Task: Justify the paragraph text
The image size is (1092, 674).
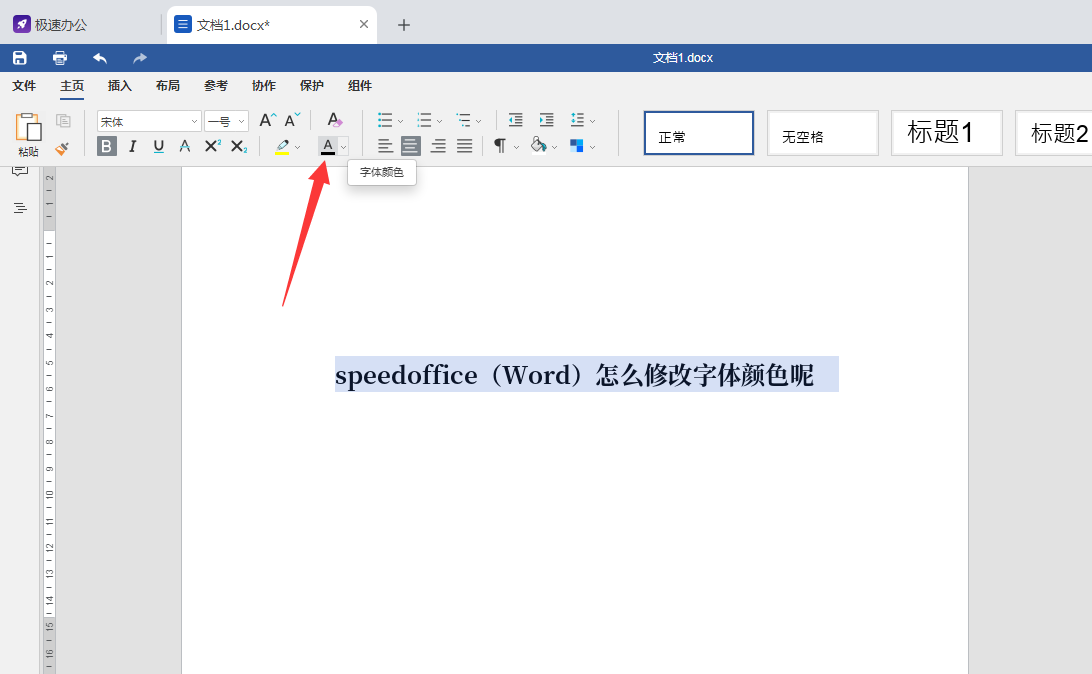Action: pos(465,146)
